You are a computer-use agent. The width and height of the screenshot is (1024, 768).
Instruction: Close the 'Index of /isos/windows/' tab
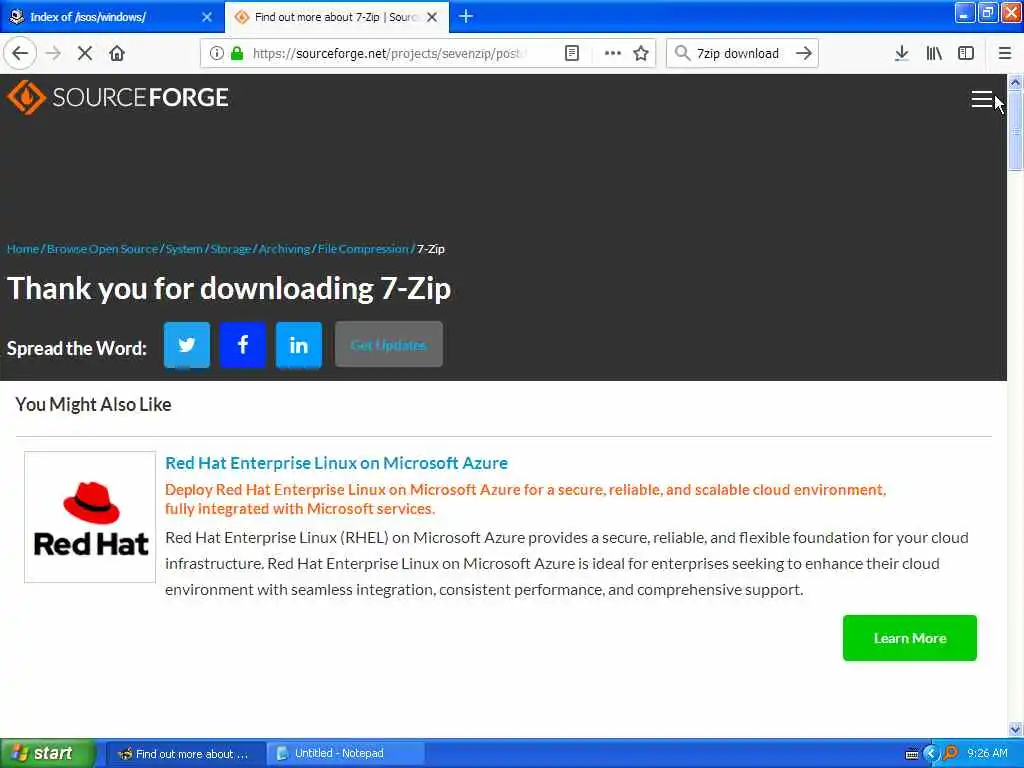(x=207, y=17)
